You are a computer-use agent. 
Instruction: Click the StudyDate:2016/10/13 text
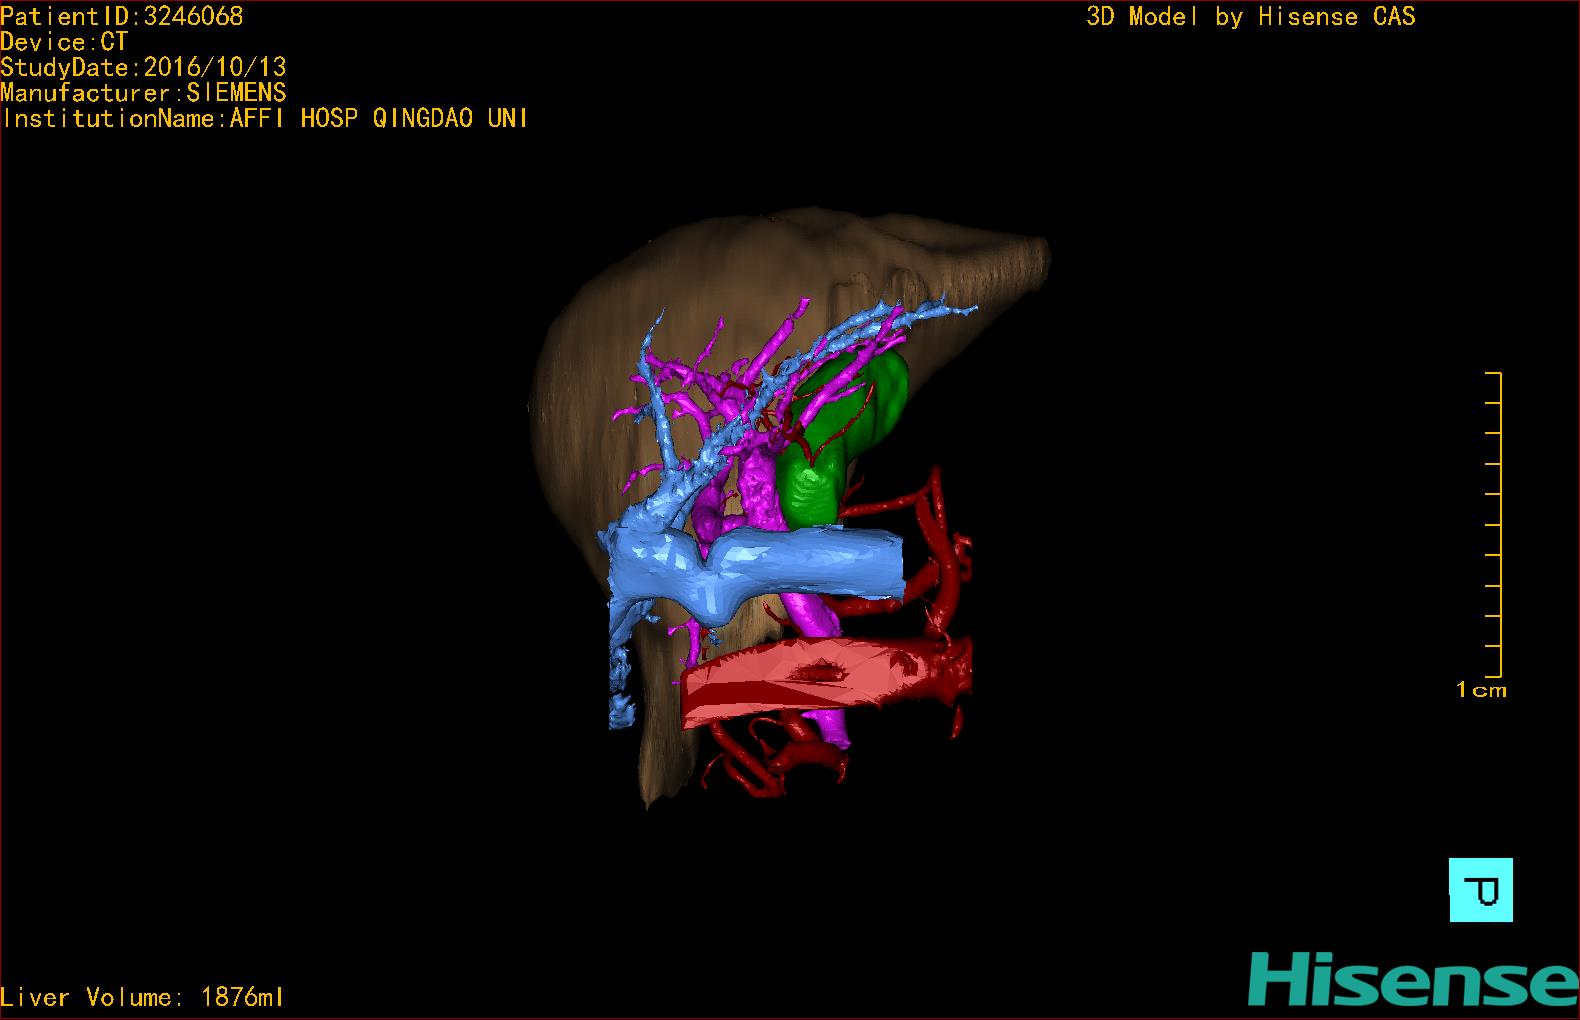point(143,67)
